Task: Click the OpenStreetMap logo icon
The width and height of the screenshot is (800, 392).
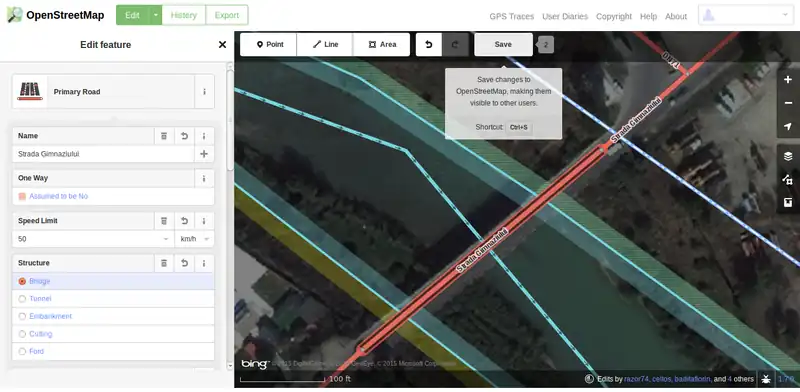Action: coord(14,15)
